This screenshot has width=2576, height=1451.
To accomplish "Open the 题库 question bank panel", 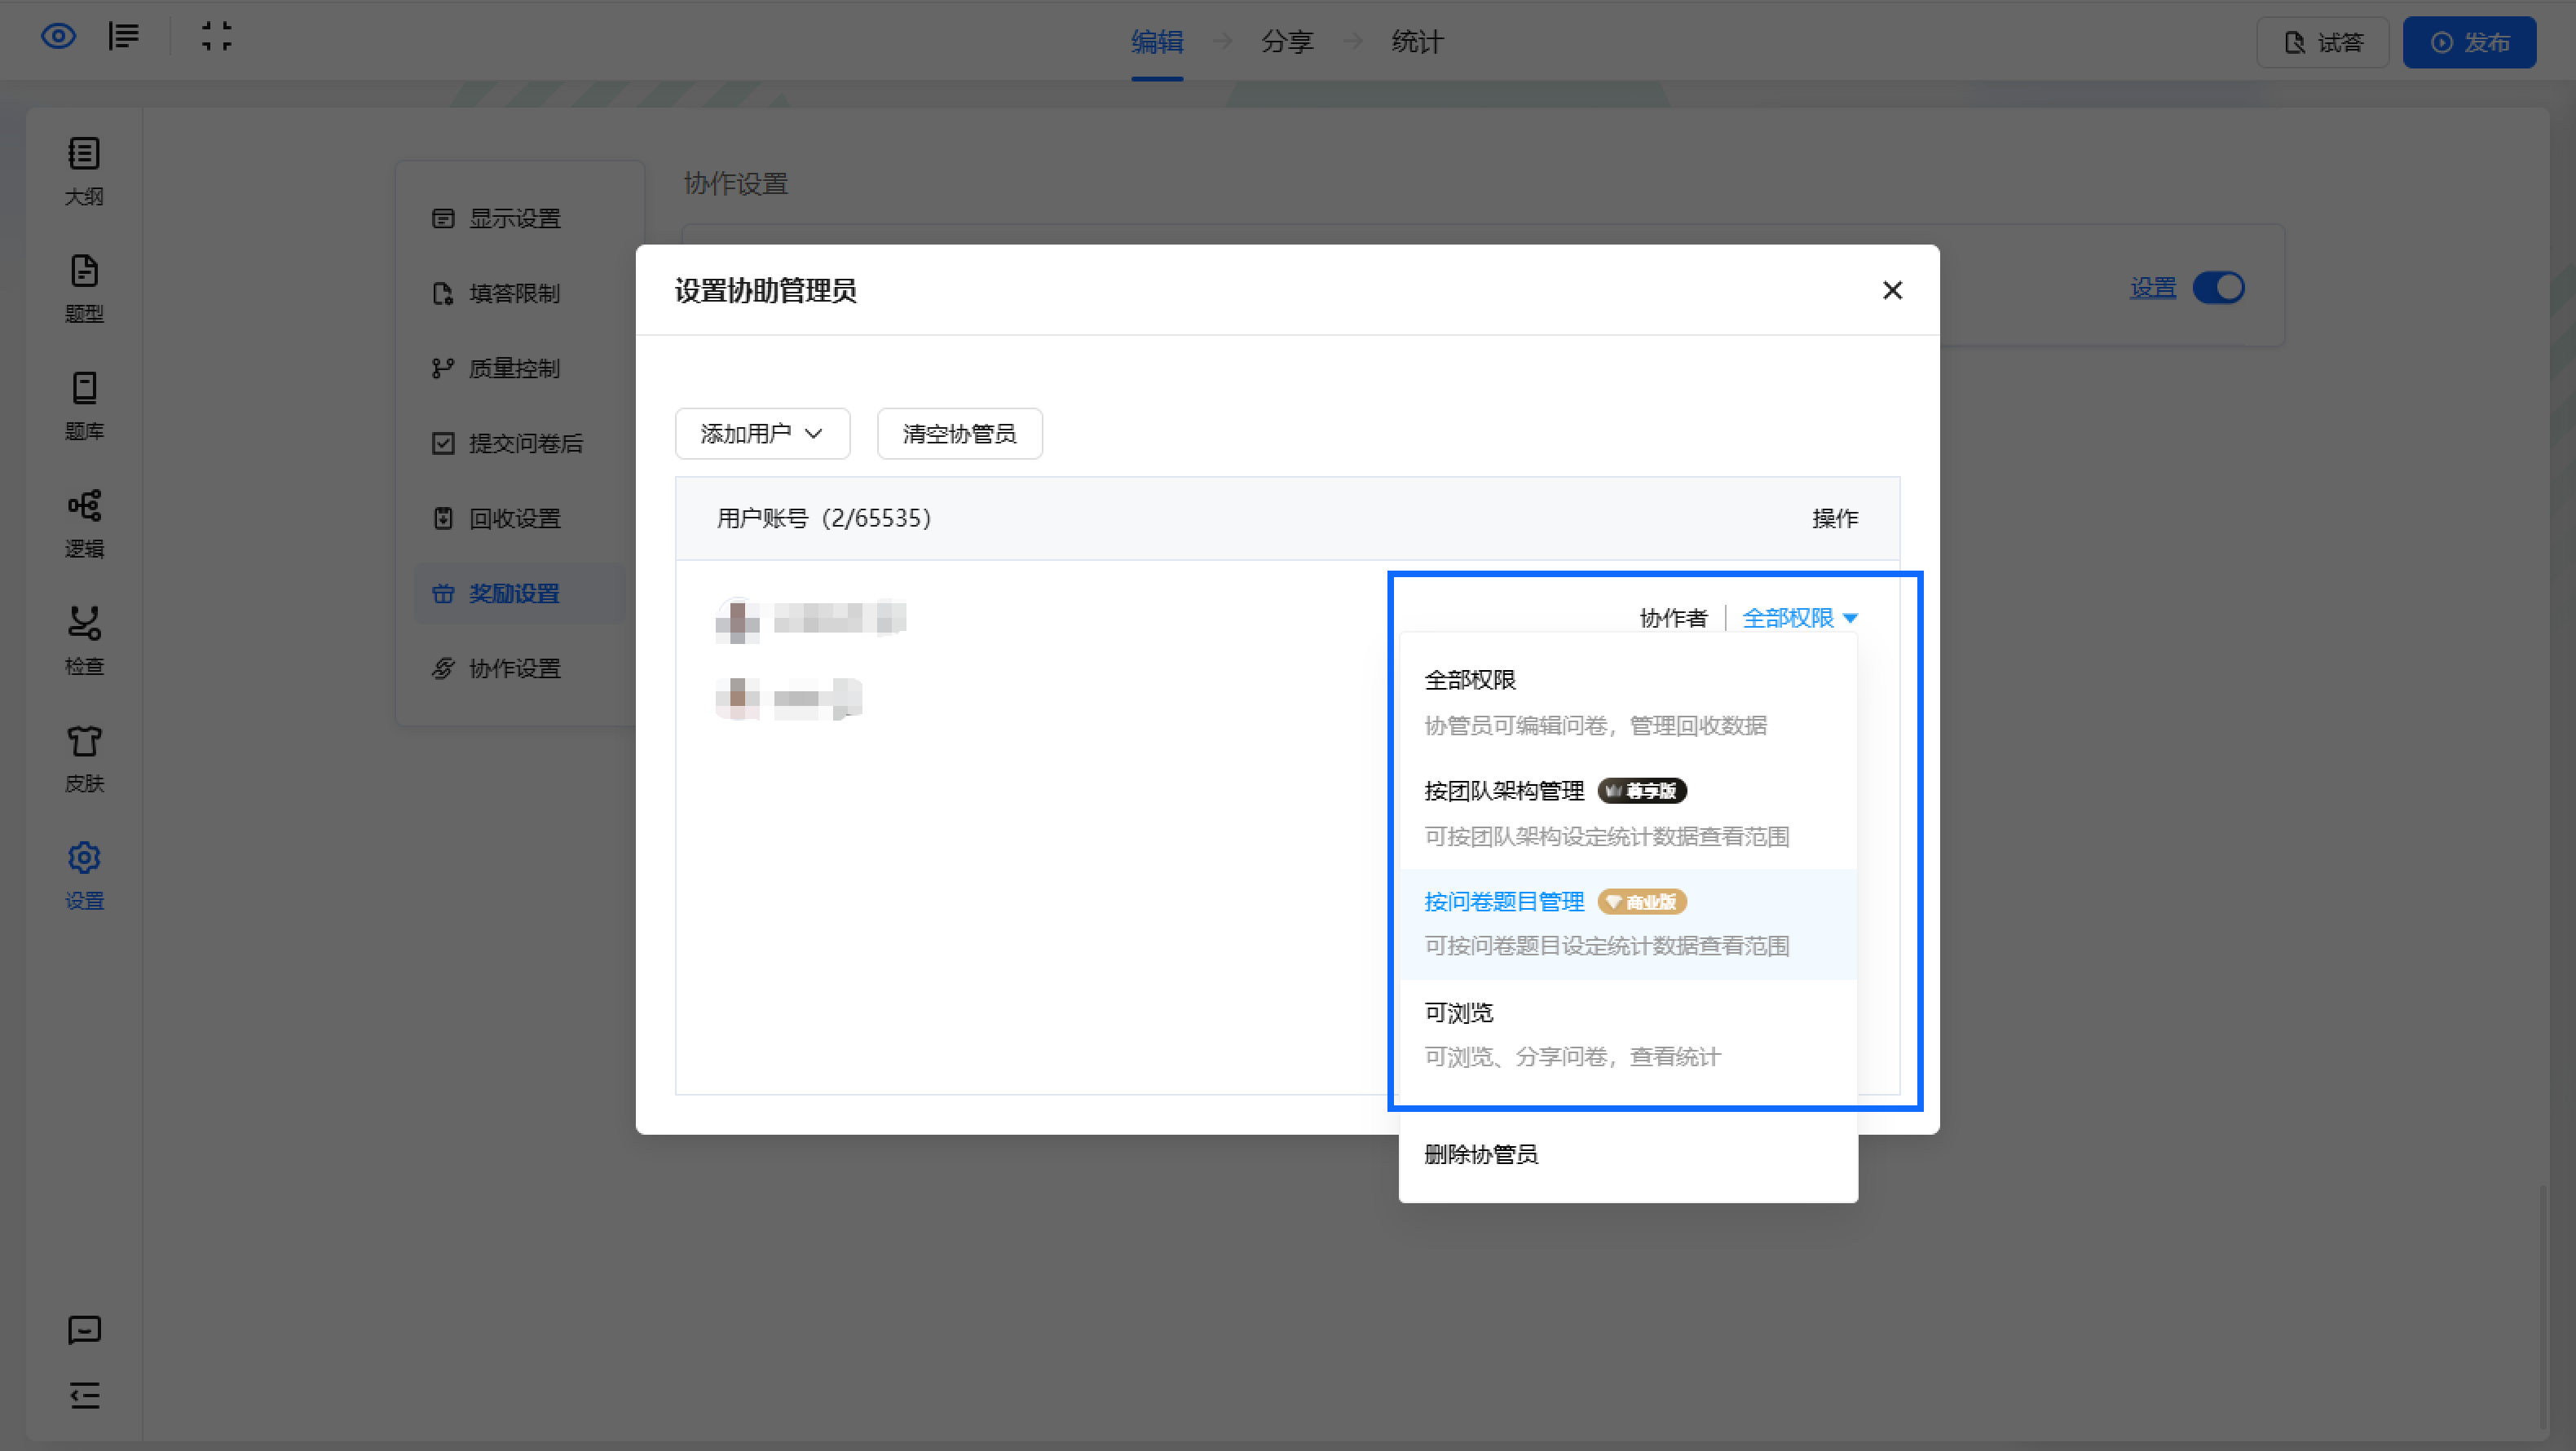I will click(x=84, y=406).
